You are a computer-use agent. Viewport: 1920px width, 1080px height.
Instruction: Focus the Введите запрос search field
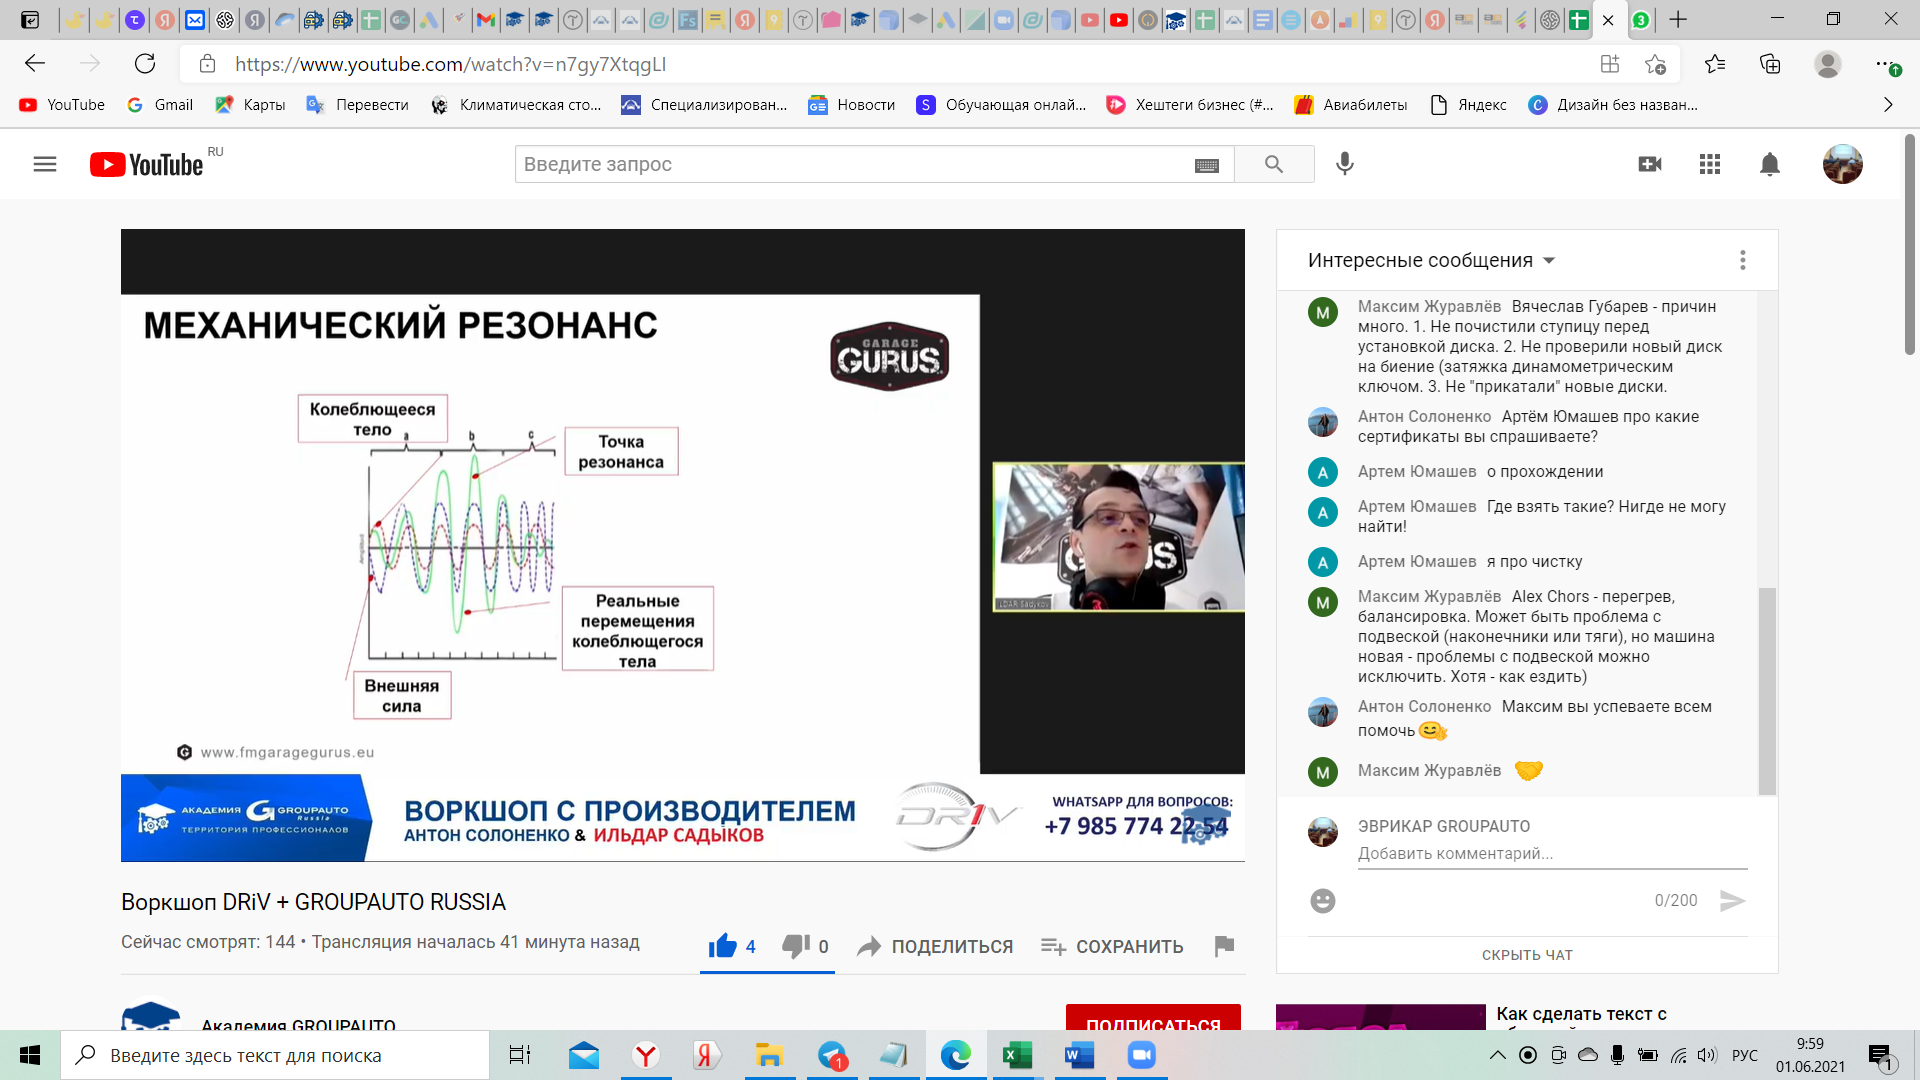click(855, 164)
